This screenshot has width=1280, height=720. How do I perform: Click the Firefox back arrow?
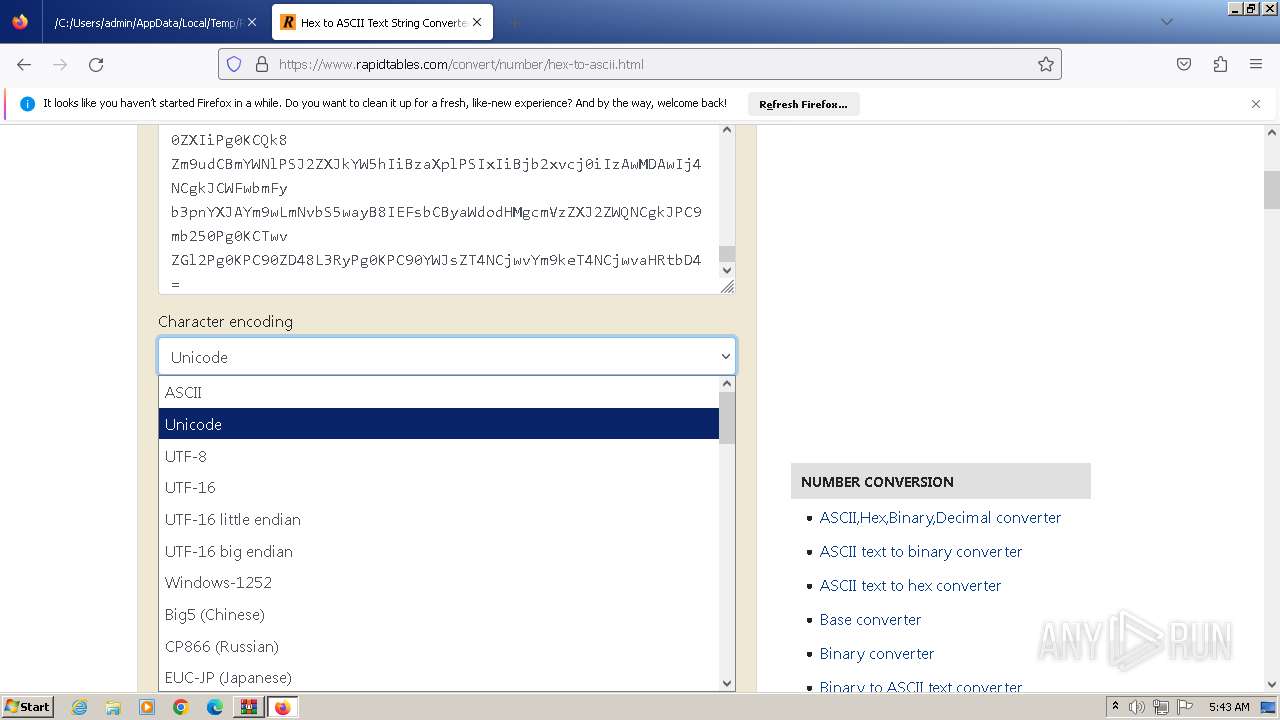coord(24,64)
